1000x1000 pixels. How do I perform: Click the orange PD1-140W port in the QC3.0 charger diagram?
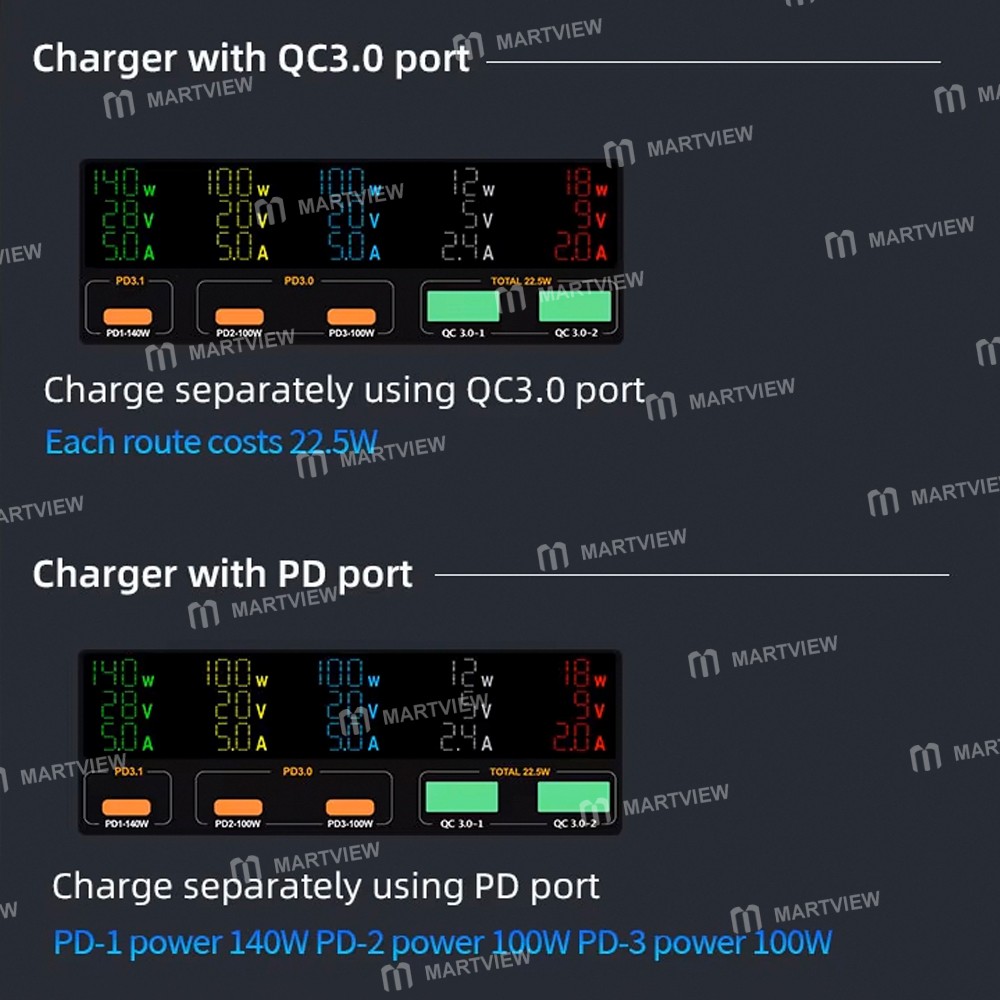[128, 316]
